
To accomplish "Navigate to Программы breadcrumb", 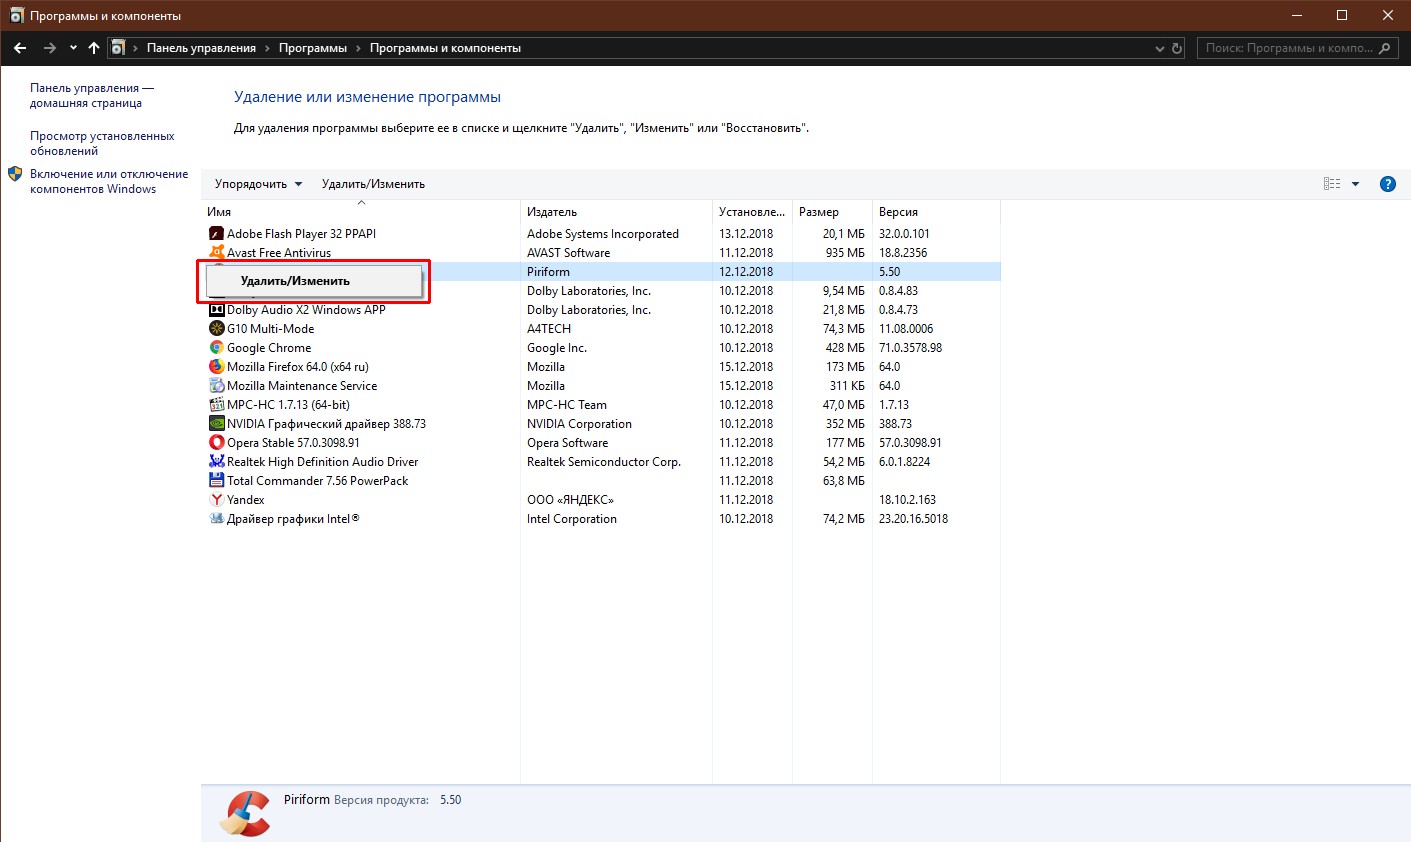I will pos(313,48).
